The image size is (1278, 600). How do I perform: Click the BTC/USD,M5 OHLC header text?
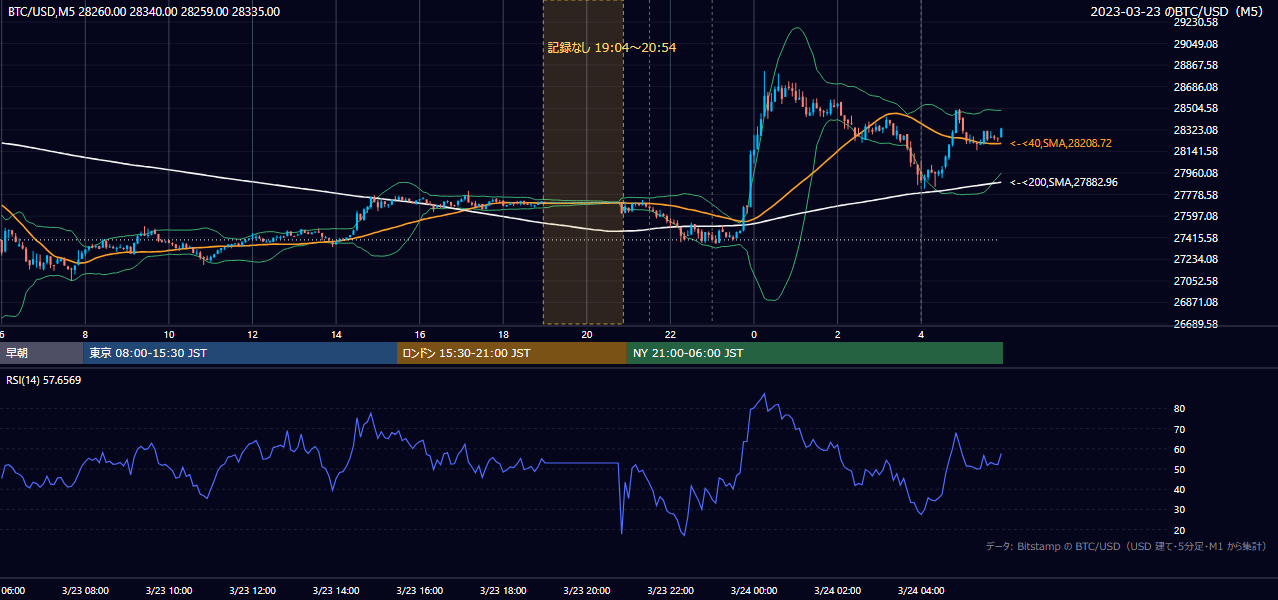coord(144,12)
